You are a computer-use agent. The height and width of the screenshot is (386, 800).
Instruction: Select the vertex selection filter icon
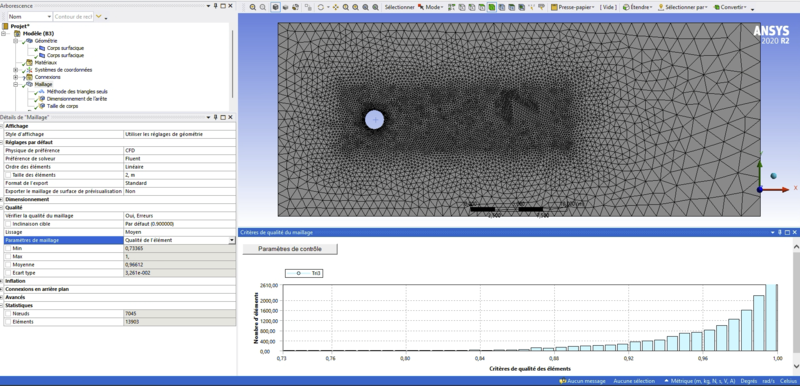[462, 7]
